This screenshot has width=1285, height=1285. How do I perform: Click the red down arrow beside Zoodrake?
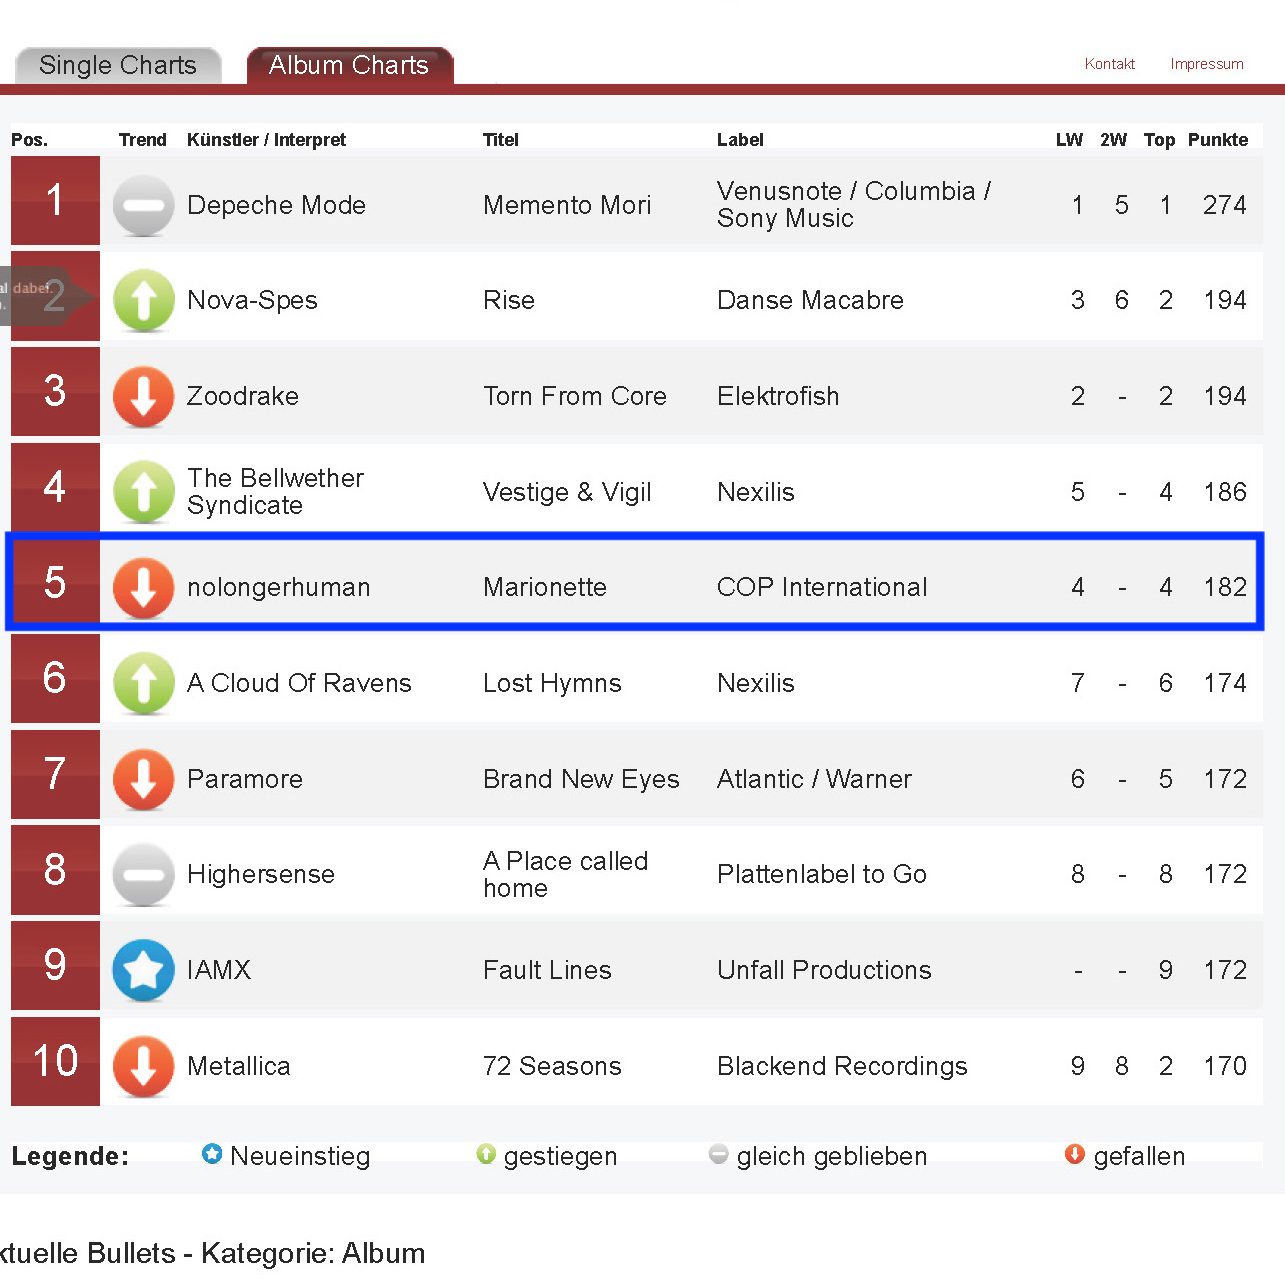[143, 396]
